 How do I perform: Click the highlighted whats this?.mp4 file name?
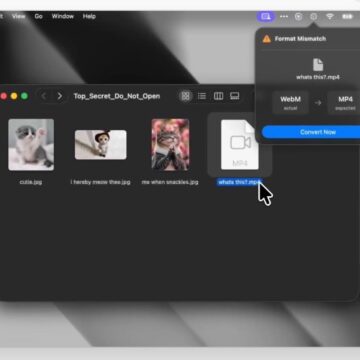click(239, 182)
